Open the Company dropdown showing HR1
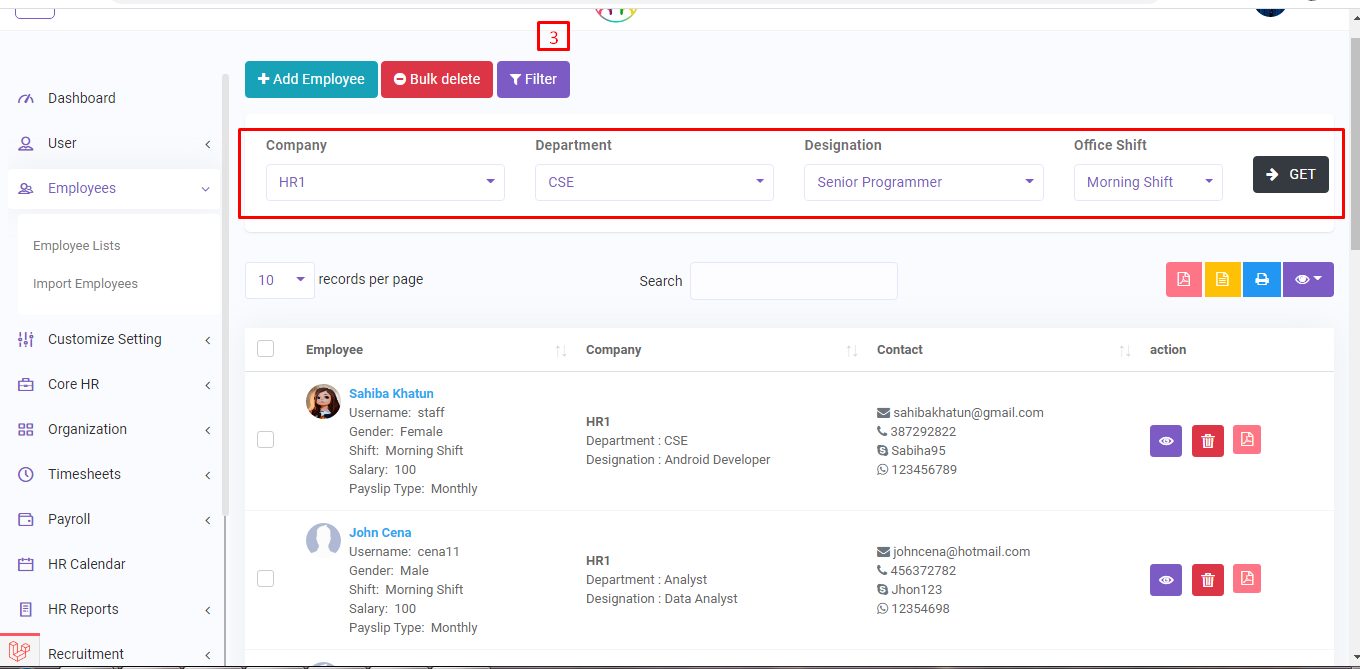 [385, 182]
